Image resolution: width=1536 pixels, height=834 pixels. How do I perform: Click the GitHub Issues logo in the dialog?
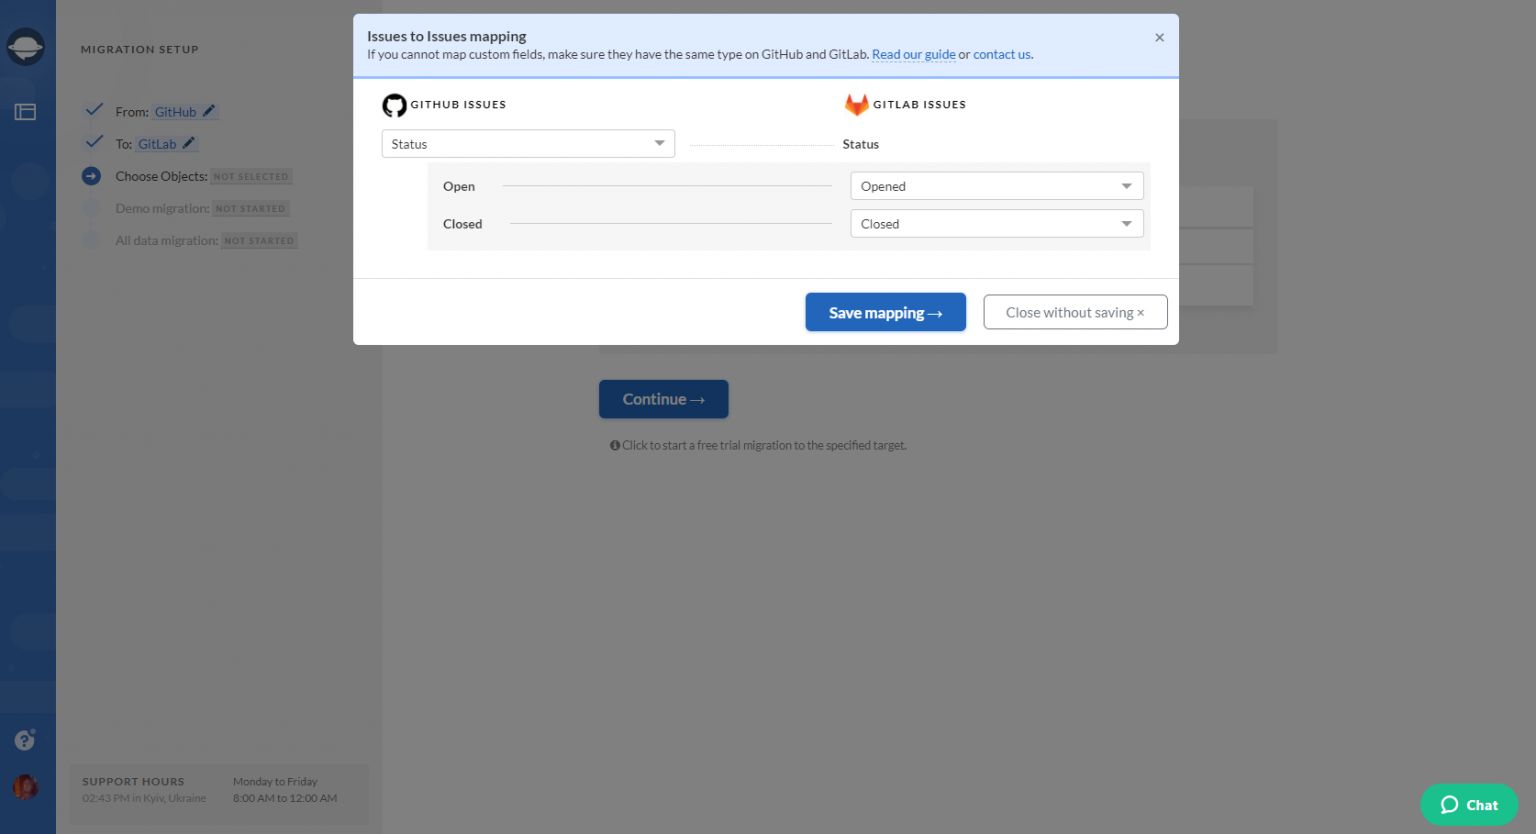pyautogui.click(x=394, y=105)
